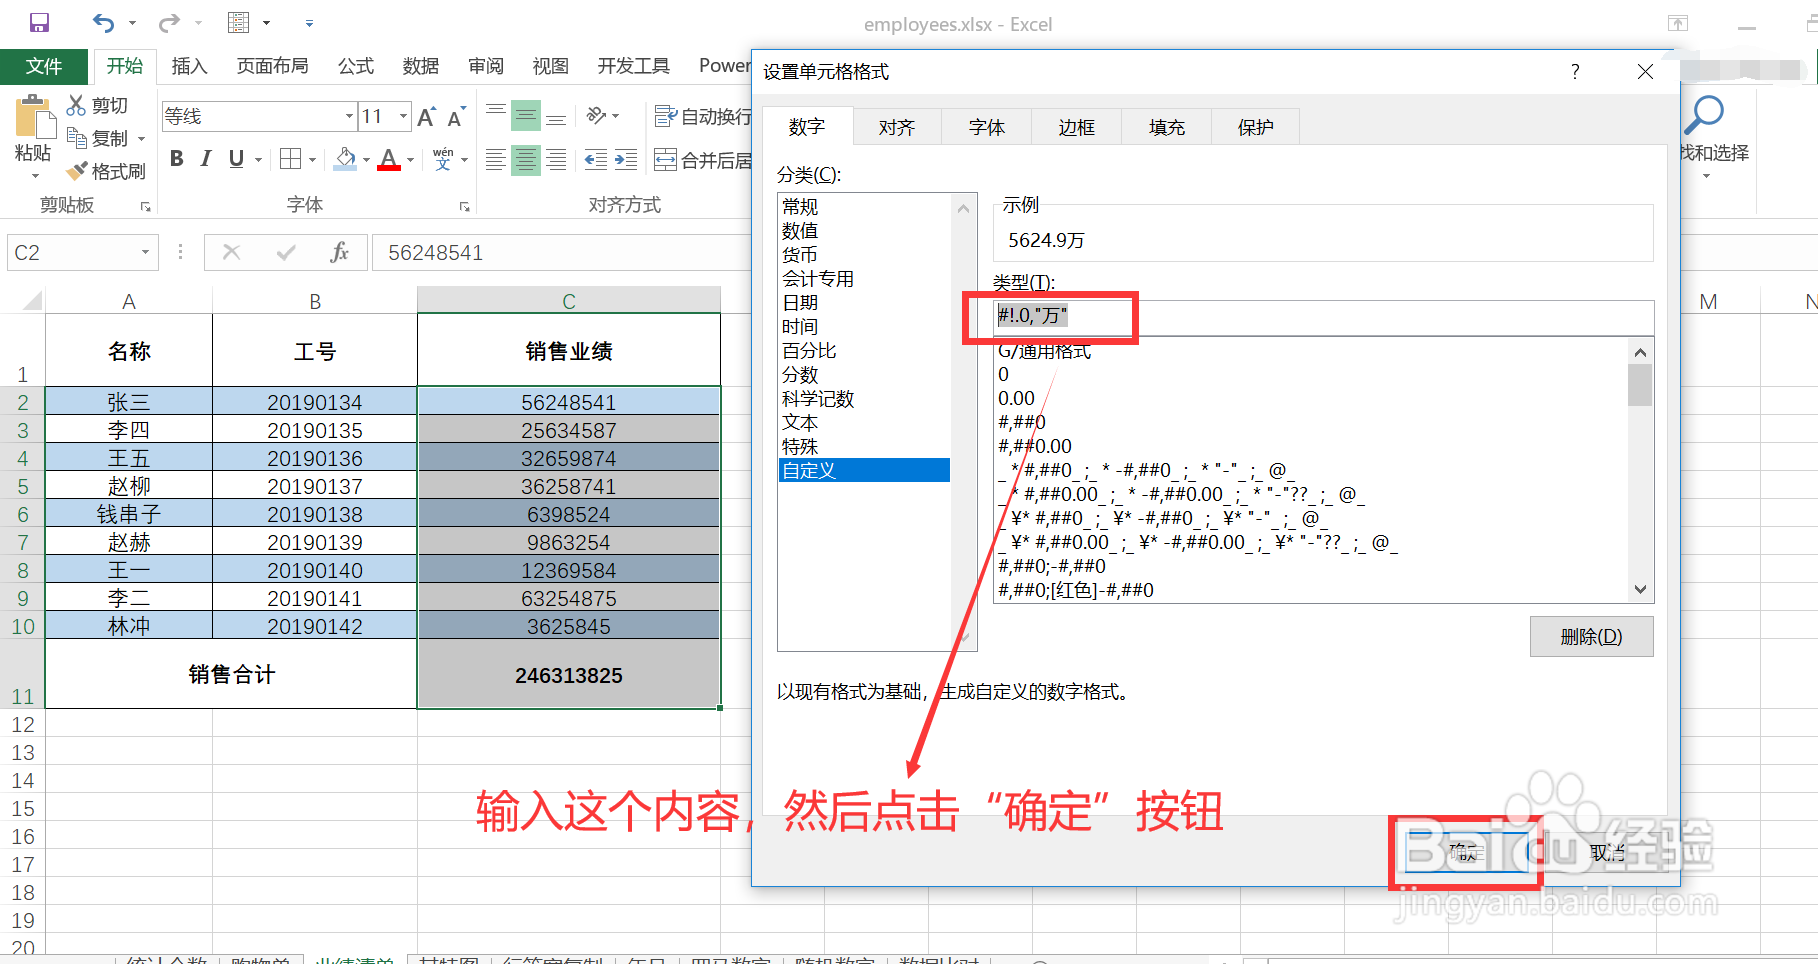This screenshot has height=964, width=1818.
Task: Click the phonetic guide wén icon
Action: (443, 159)
